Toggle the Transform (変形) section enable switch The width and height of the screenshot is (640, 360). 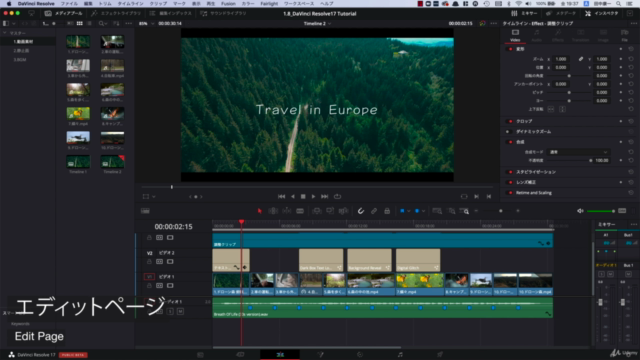point(510,49)
